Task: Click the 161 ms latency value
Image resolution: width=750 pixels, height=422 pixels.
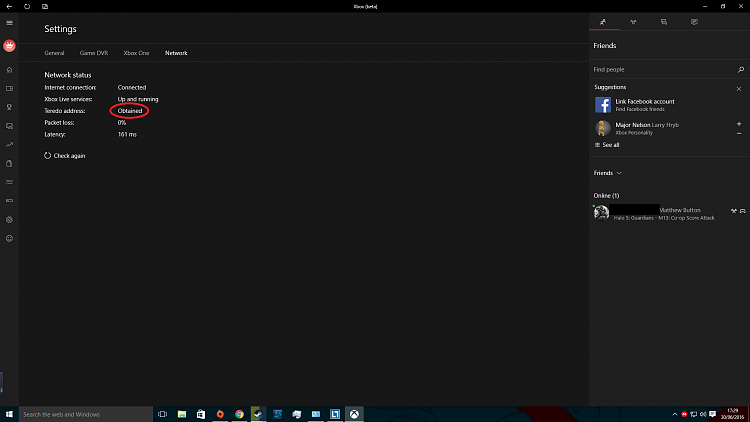Action: 127,134
